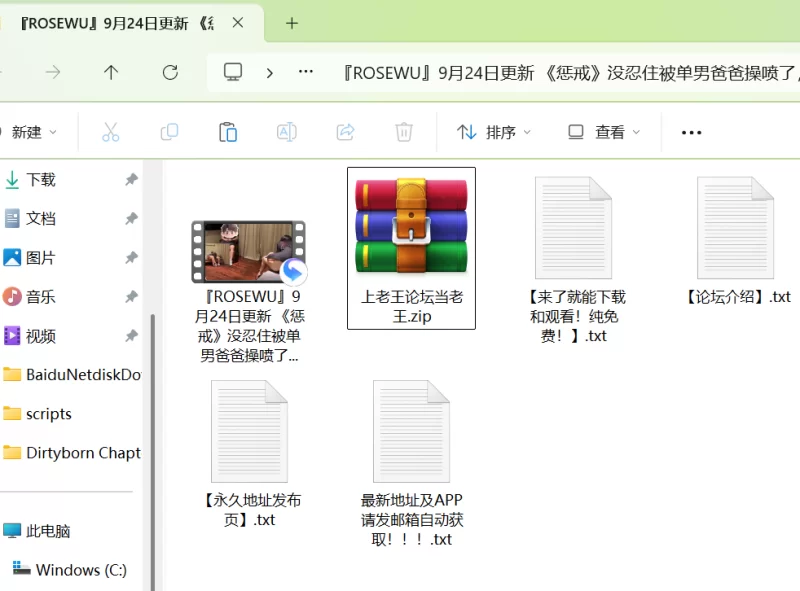
Task: Navigate up one folder level
Action: 111,72
